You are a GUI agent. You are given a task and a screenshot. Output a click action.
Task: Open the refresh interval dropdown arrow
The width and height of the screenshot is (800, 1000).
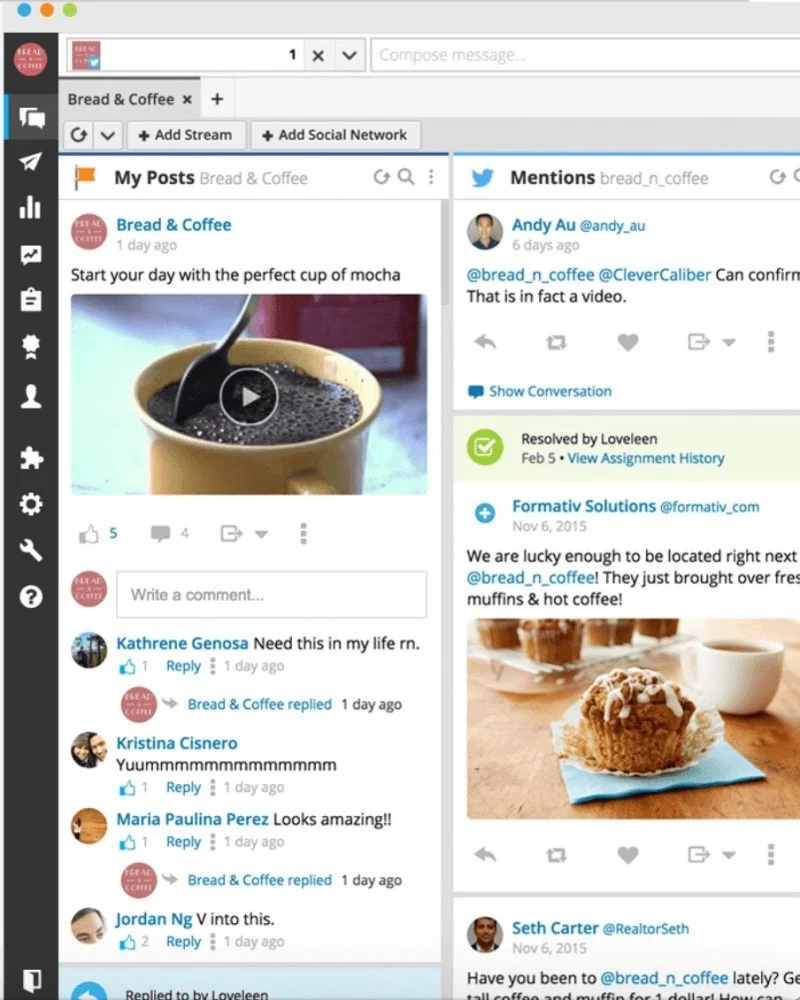click(x=108, y=135)
